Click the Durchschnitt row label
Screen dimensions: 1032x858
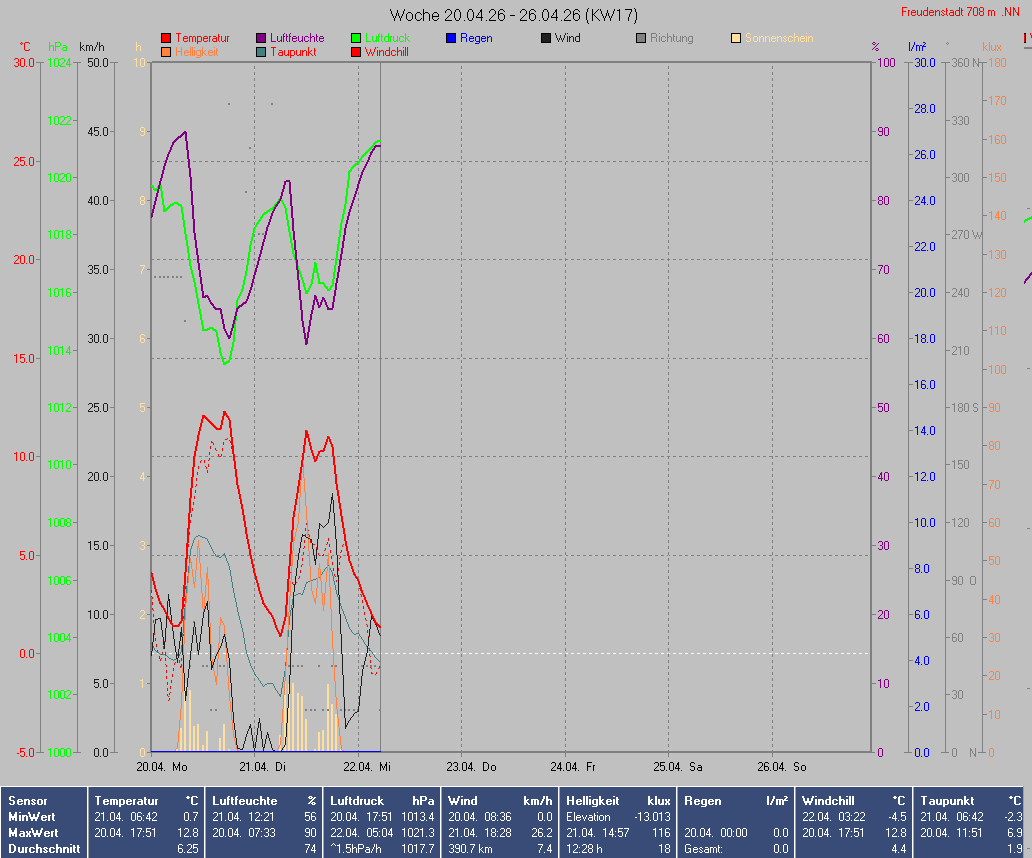pos(40,849)
